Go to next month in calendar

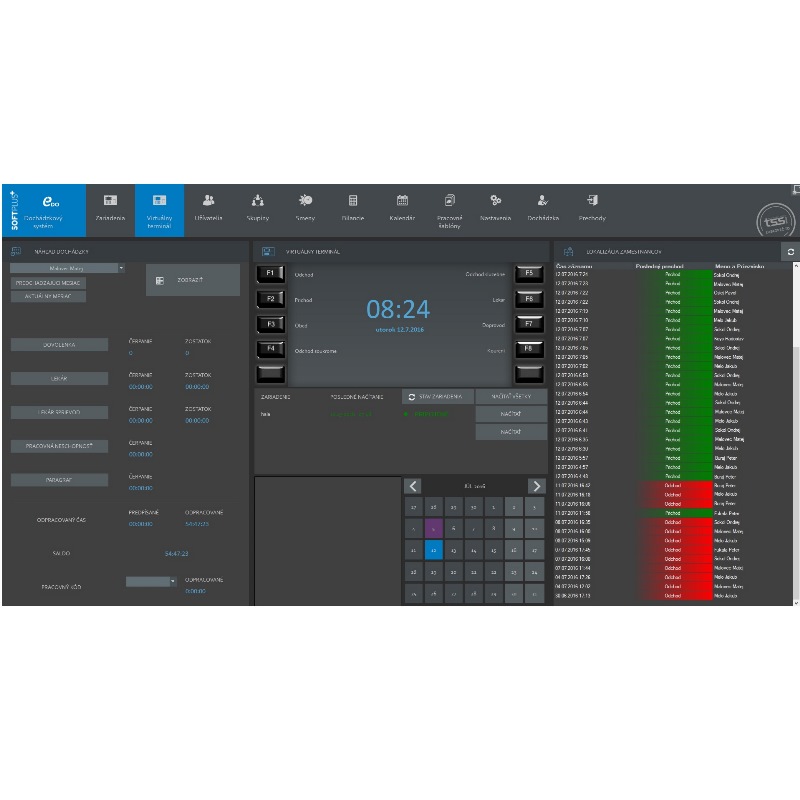tap(536, 486)
